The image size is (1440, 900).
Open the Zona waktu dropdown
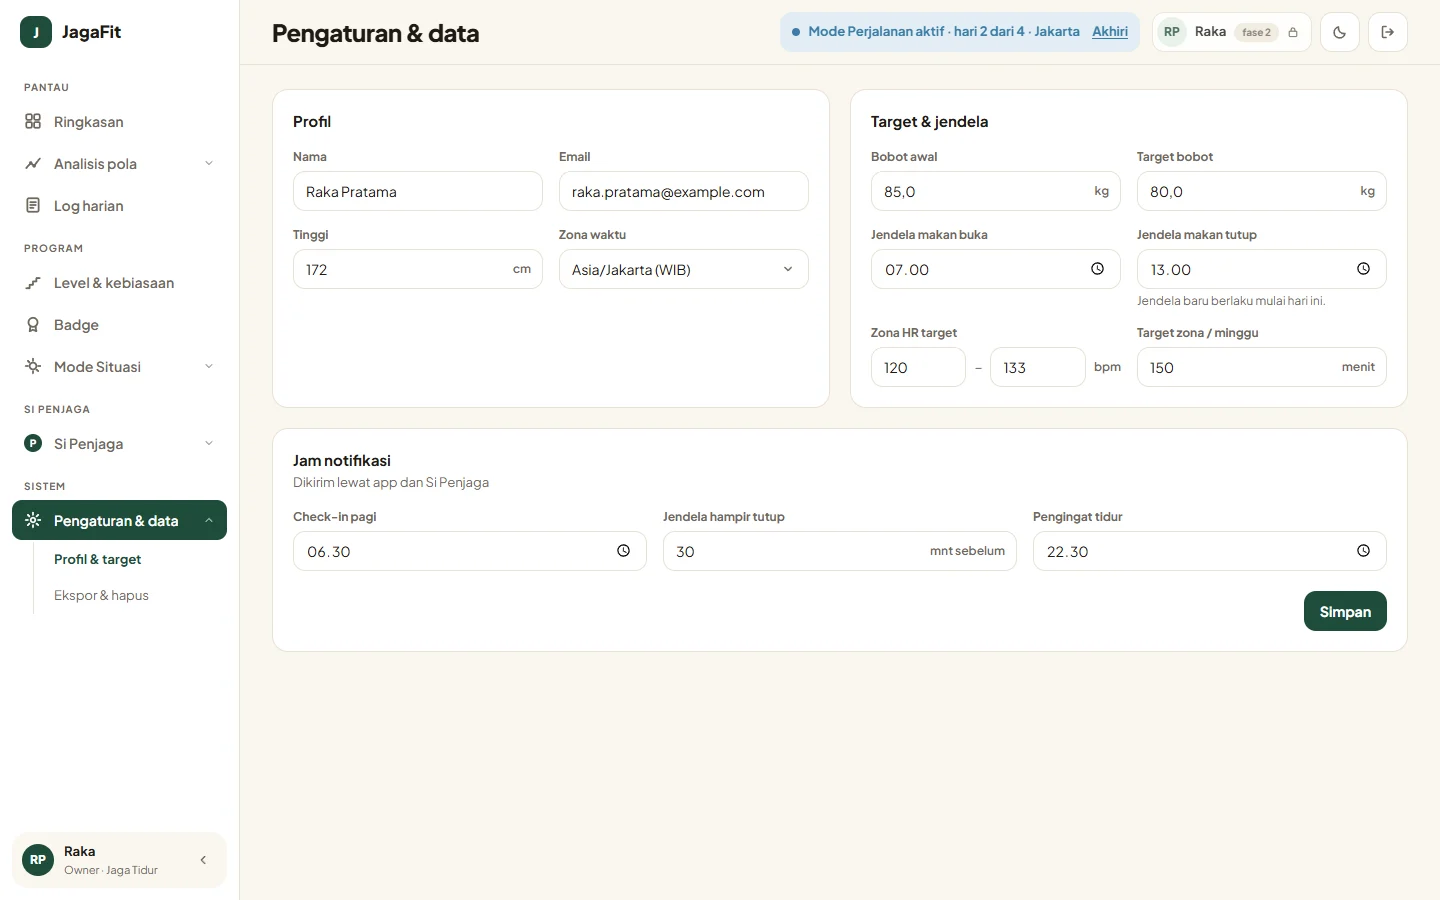click(x=684, y=269)
